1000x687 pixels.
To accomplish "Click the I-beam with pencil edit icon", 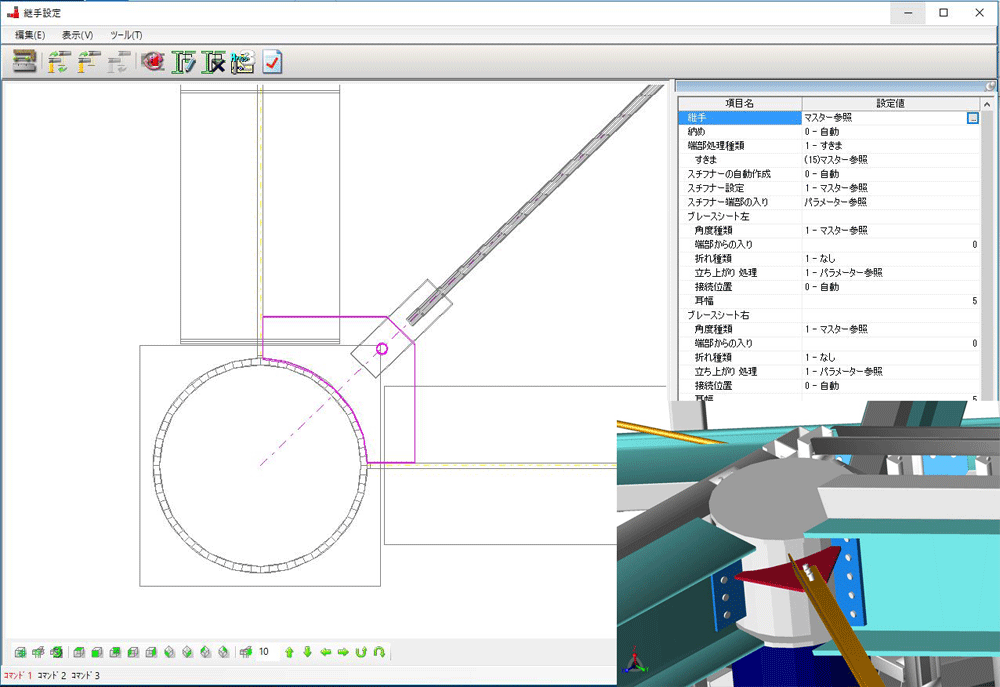I will point(184,63).
